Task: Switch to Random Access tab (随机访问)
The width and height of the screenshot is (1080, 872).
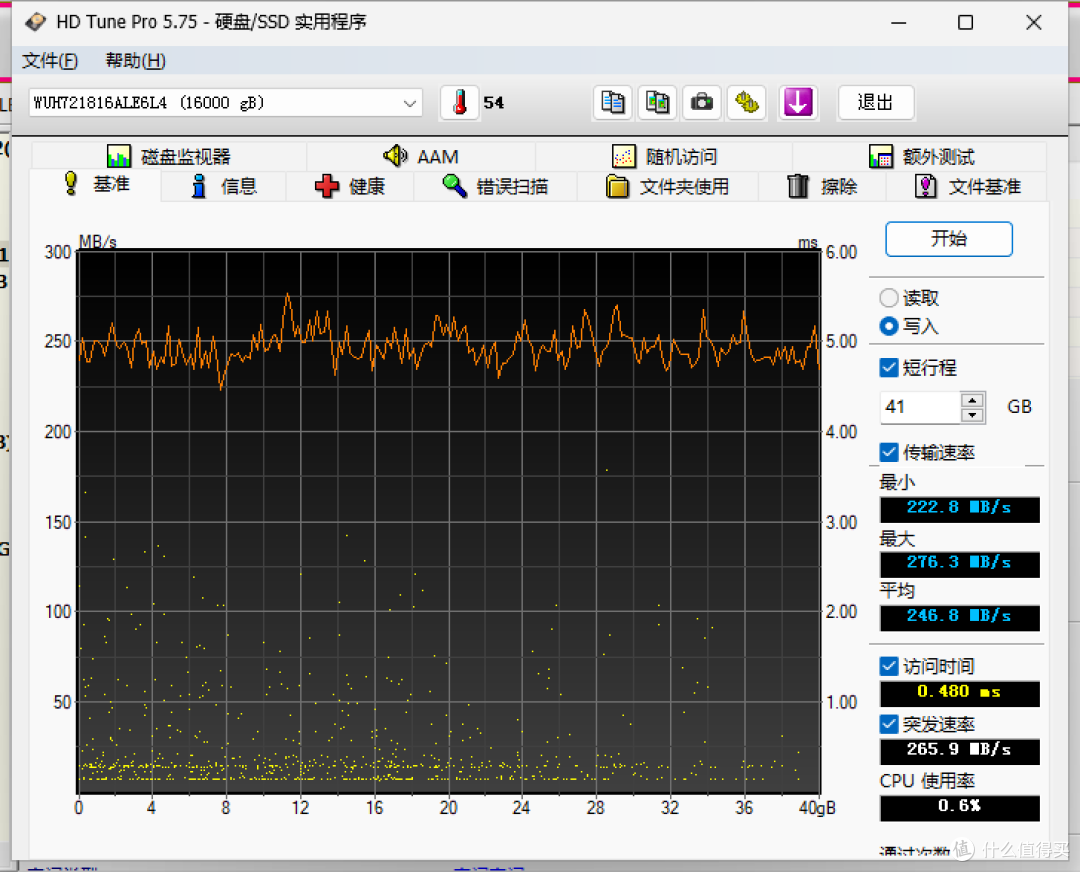Action: 664,156
